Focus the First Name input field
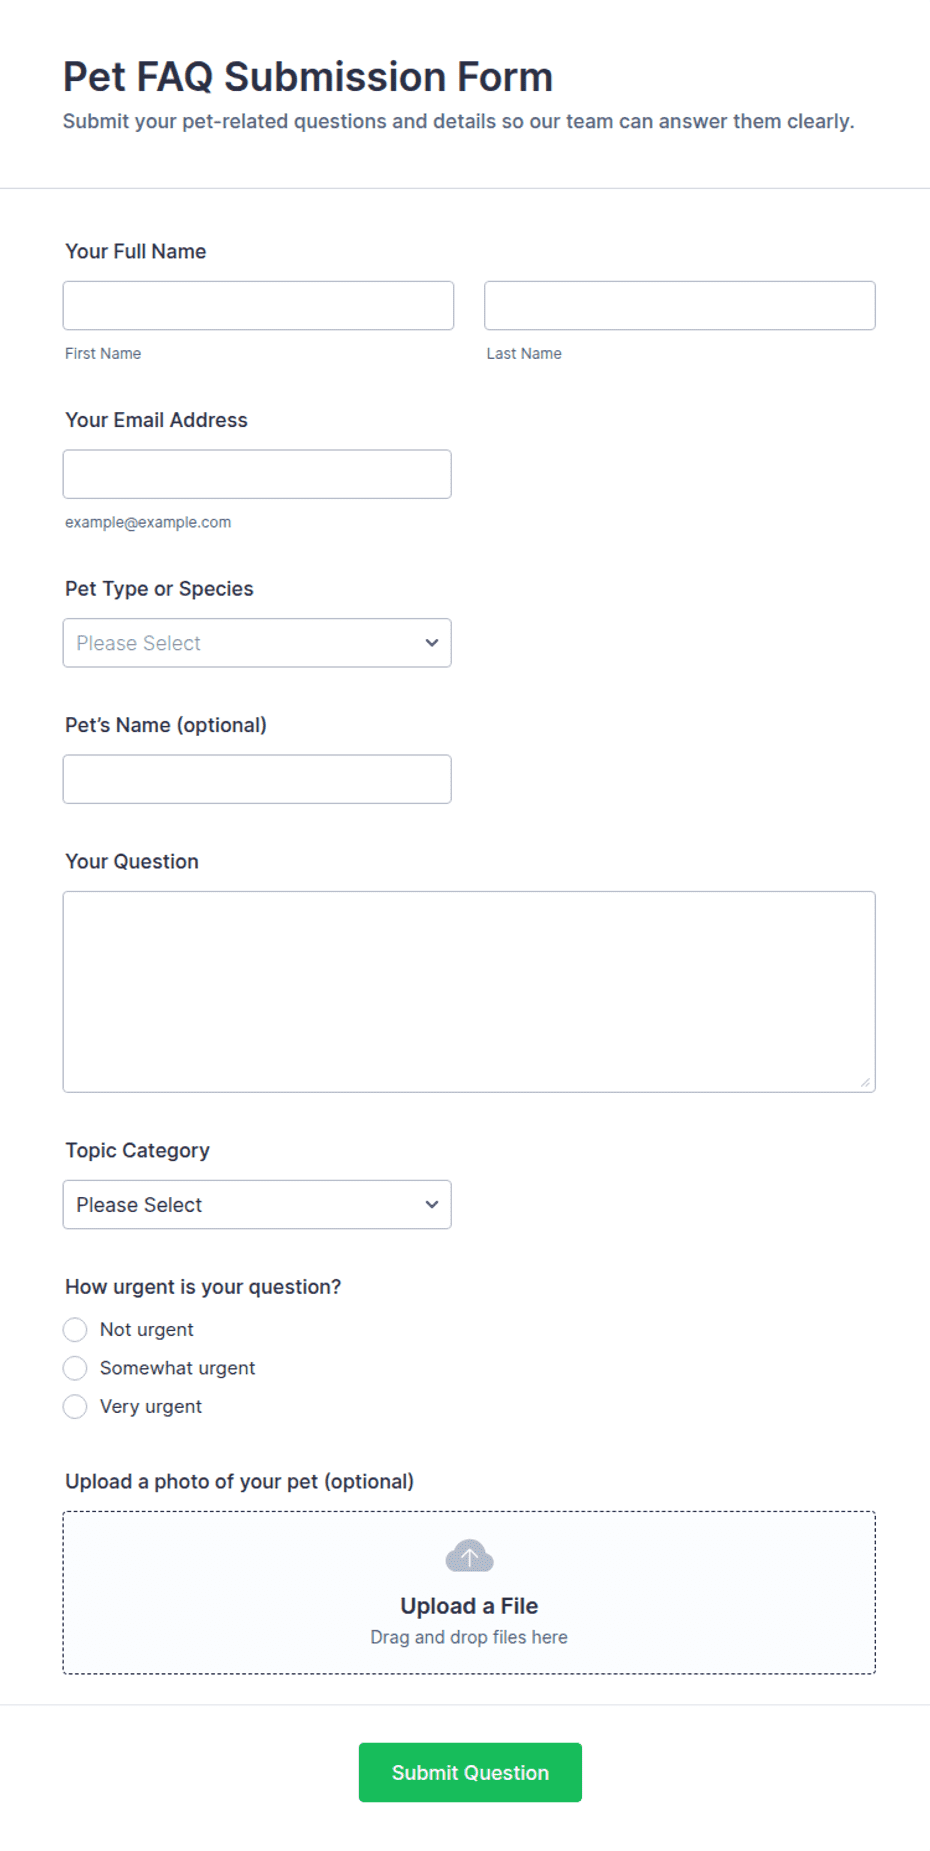This screenshot has width=930, height=1851. tap(258, 305)
